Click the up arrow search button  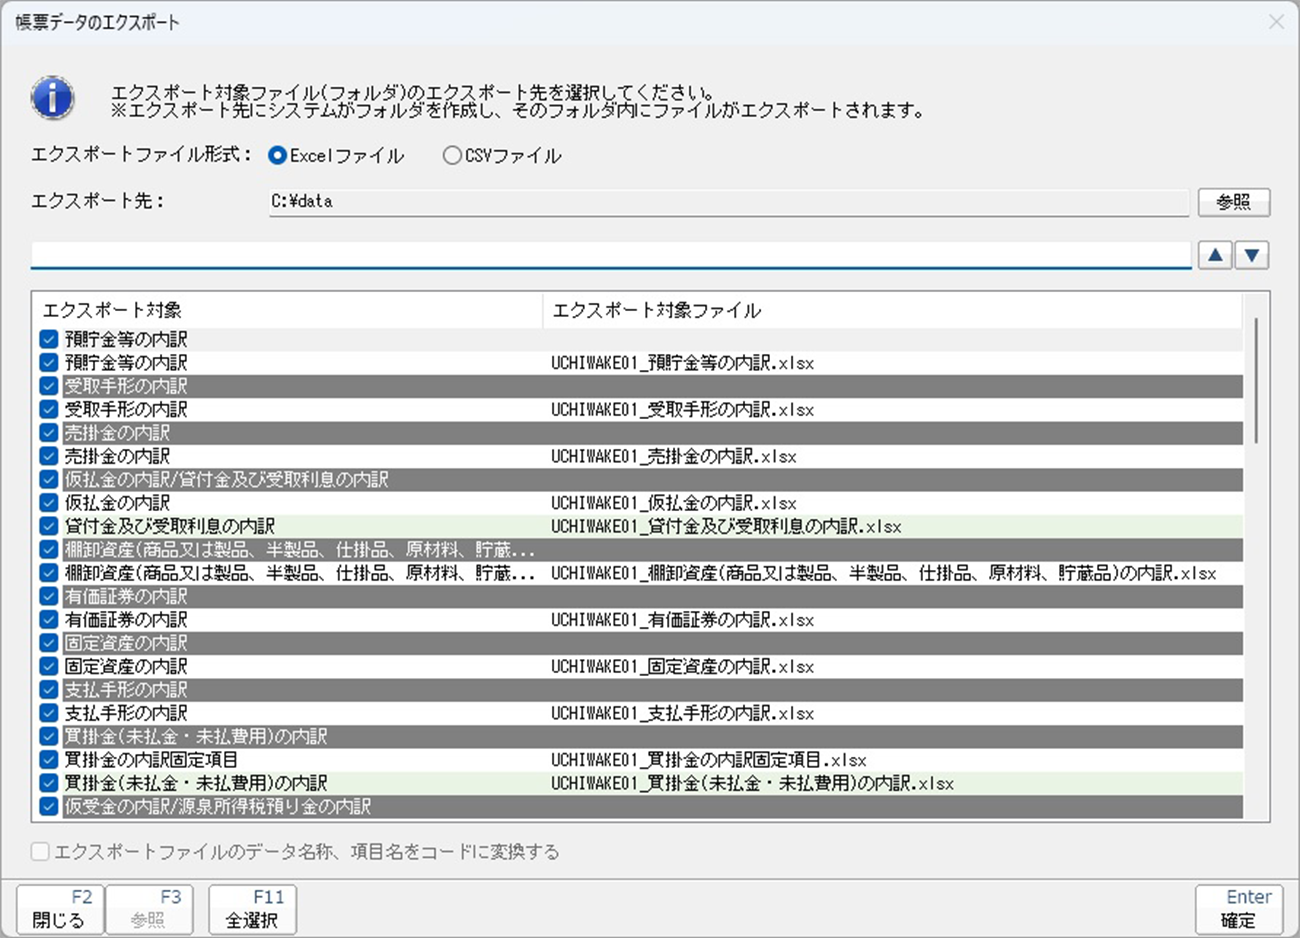click(1214, 255)
